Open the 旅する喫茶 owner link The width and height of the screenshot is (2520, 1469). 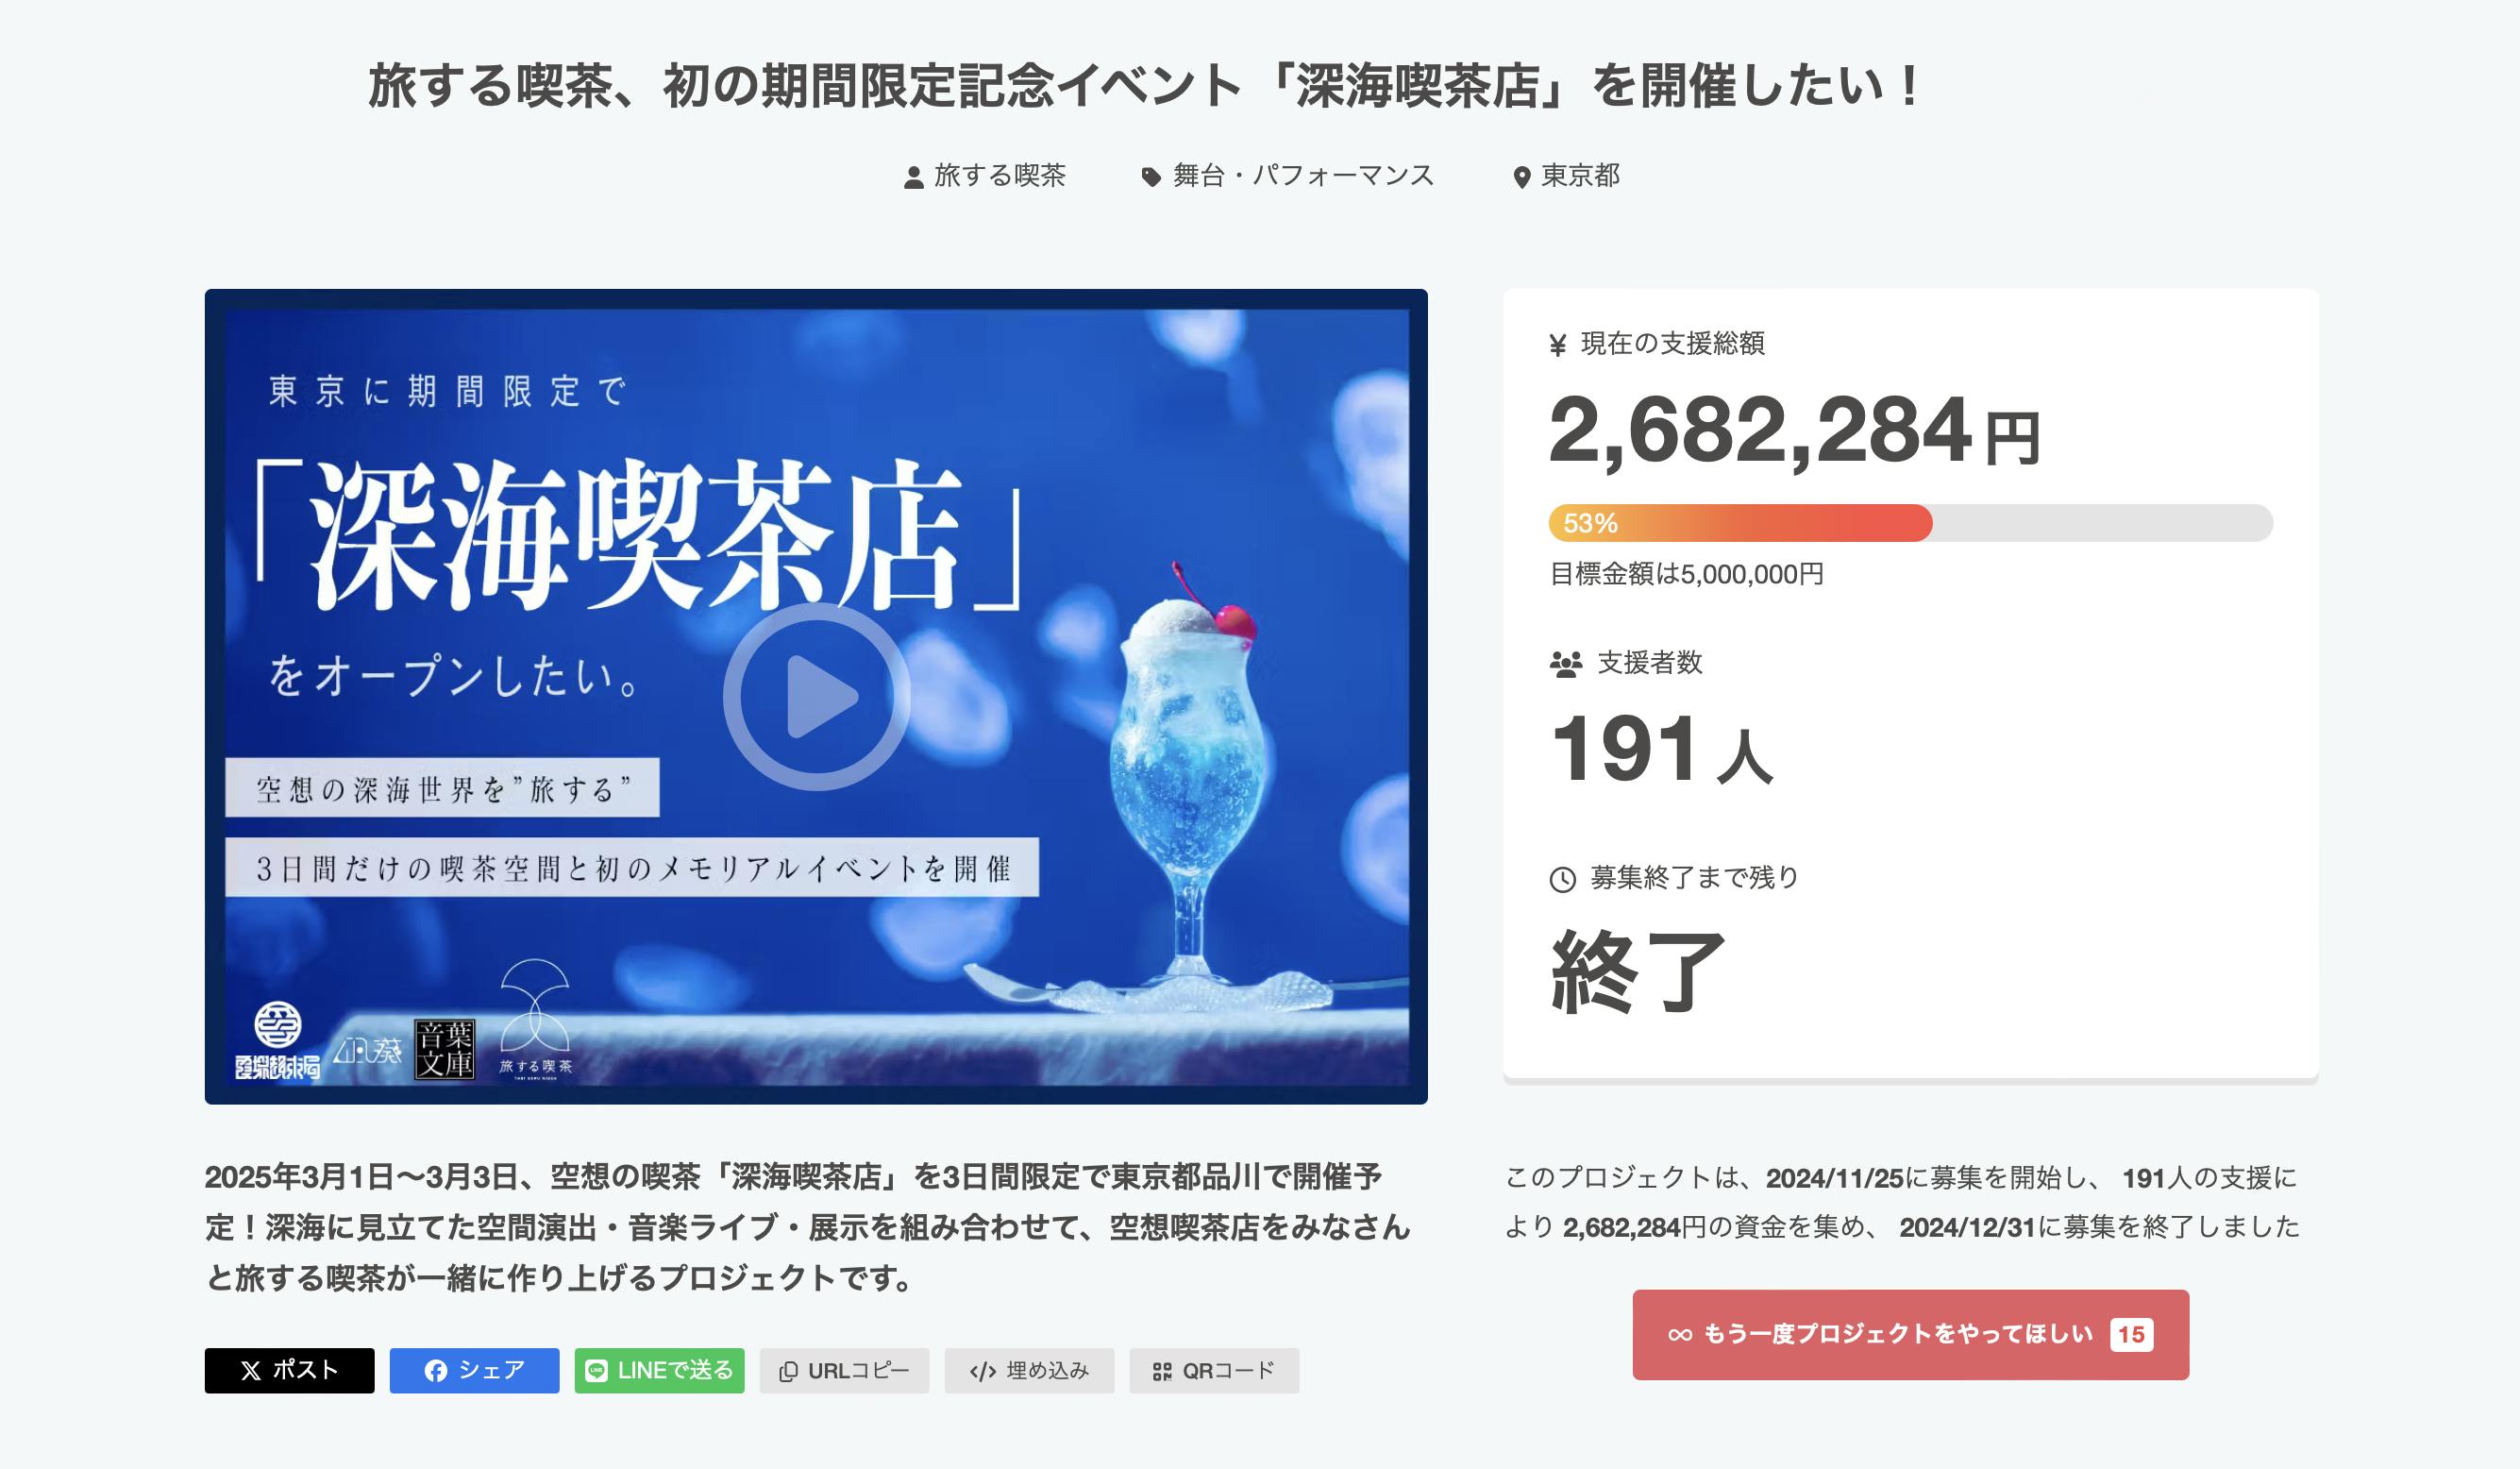[x=999, y=176]
